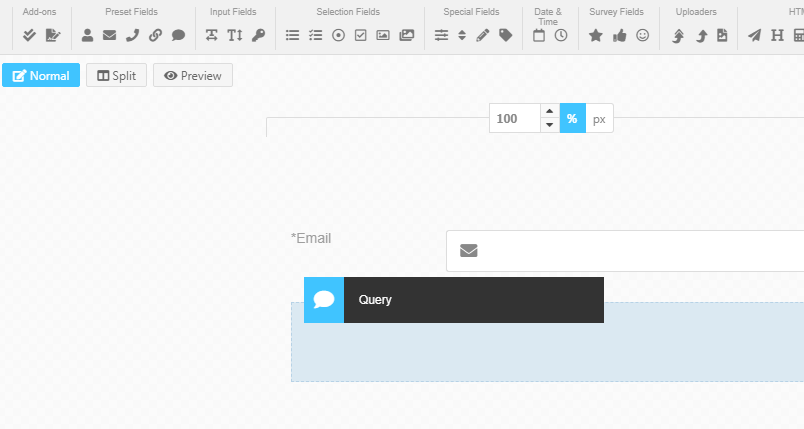Image resolution: width=804 pixels, height=429 pixels.
Task: Decrease the form width value
Action: [550, 125]
